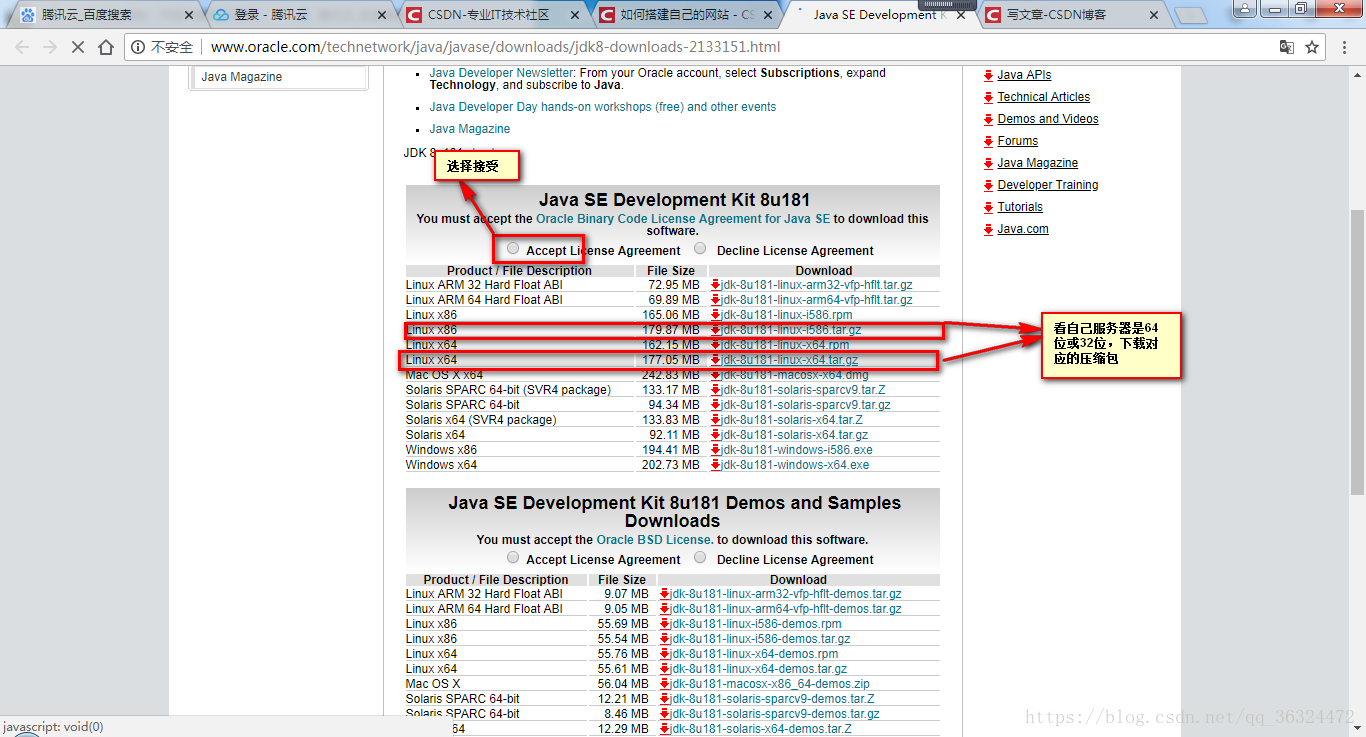Select Accept License Agreement for Demos and Samples
1366x737 pixels.
[x=513, y=557]
